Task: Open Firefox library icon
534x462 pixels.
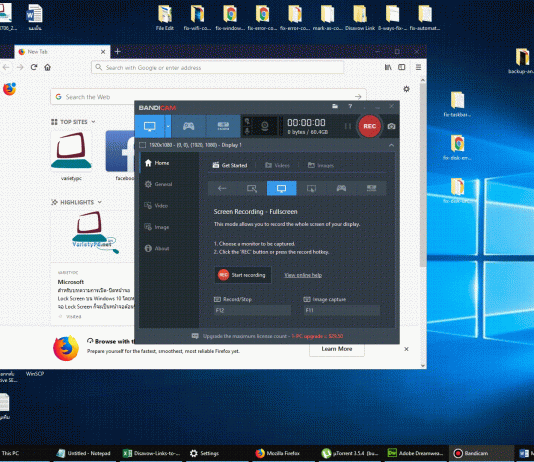Action: [x=388, y=67]
